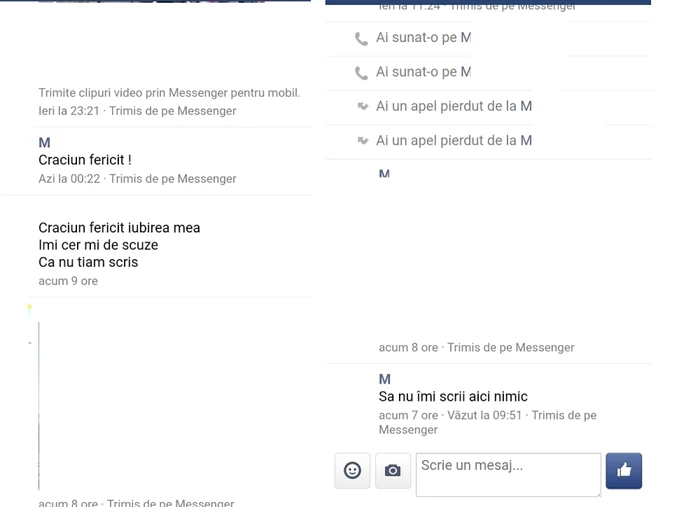Click the 'acum 9 ore' timestamp
The width and height of the screenshot is (700, 507).
coord(68,281)
